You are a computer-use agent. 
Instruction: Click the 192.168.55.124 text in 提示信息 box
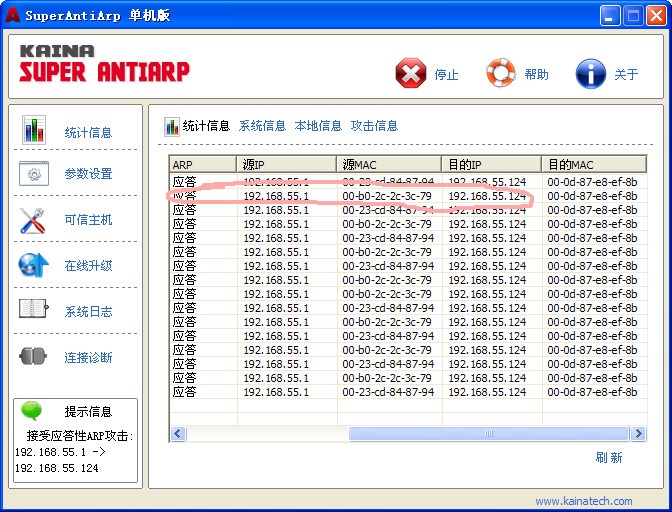[57, 468]
